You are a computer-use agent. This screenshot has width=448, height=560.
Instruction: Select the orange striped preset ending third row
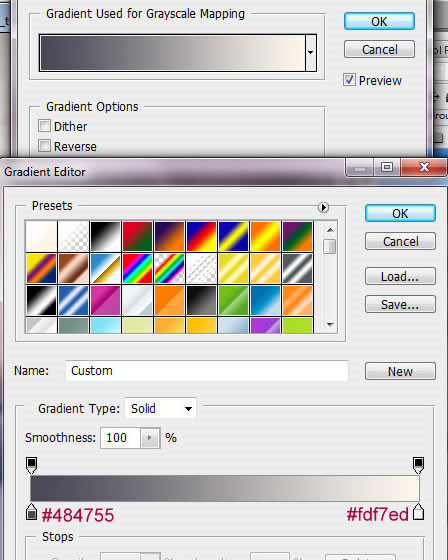[297, 300]
